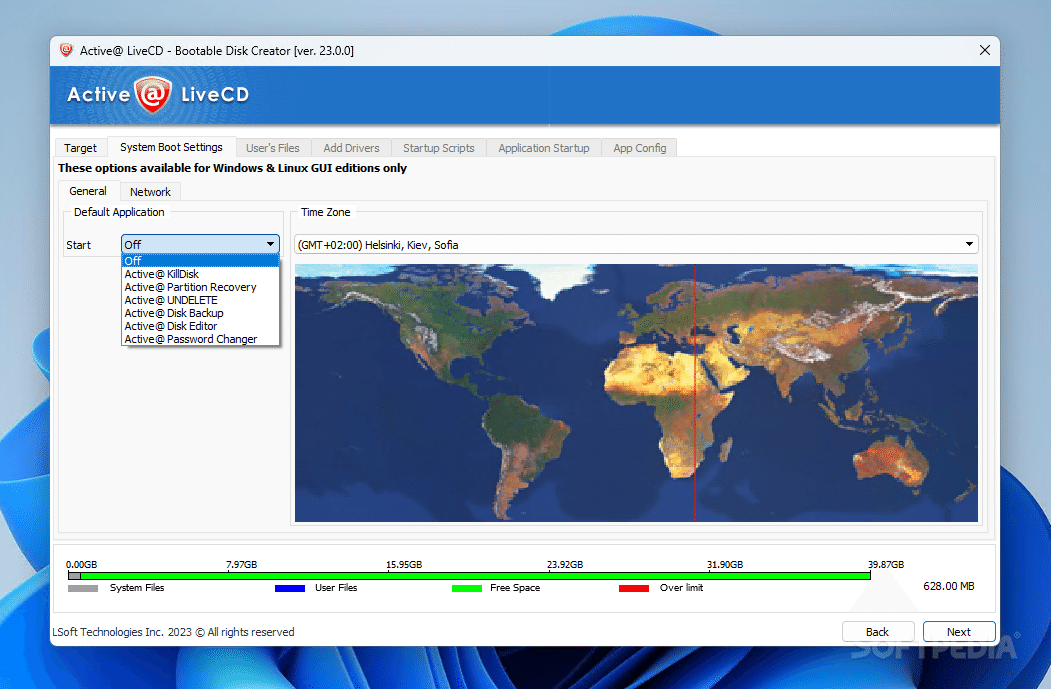Open the Startup Scripts tab

pyautogui.click(x=438, y=147)
